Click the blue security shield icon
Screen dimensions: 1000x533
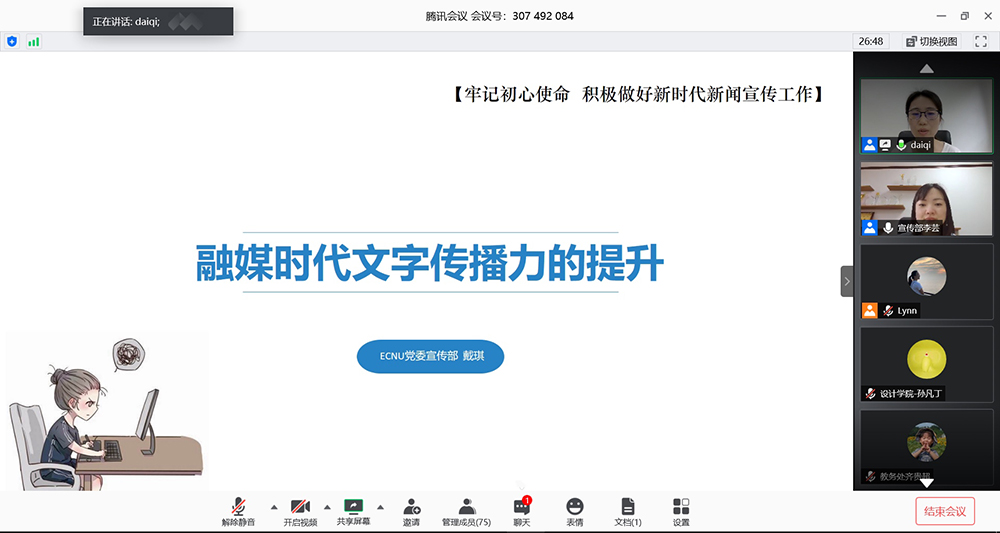(12, 41)
